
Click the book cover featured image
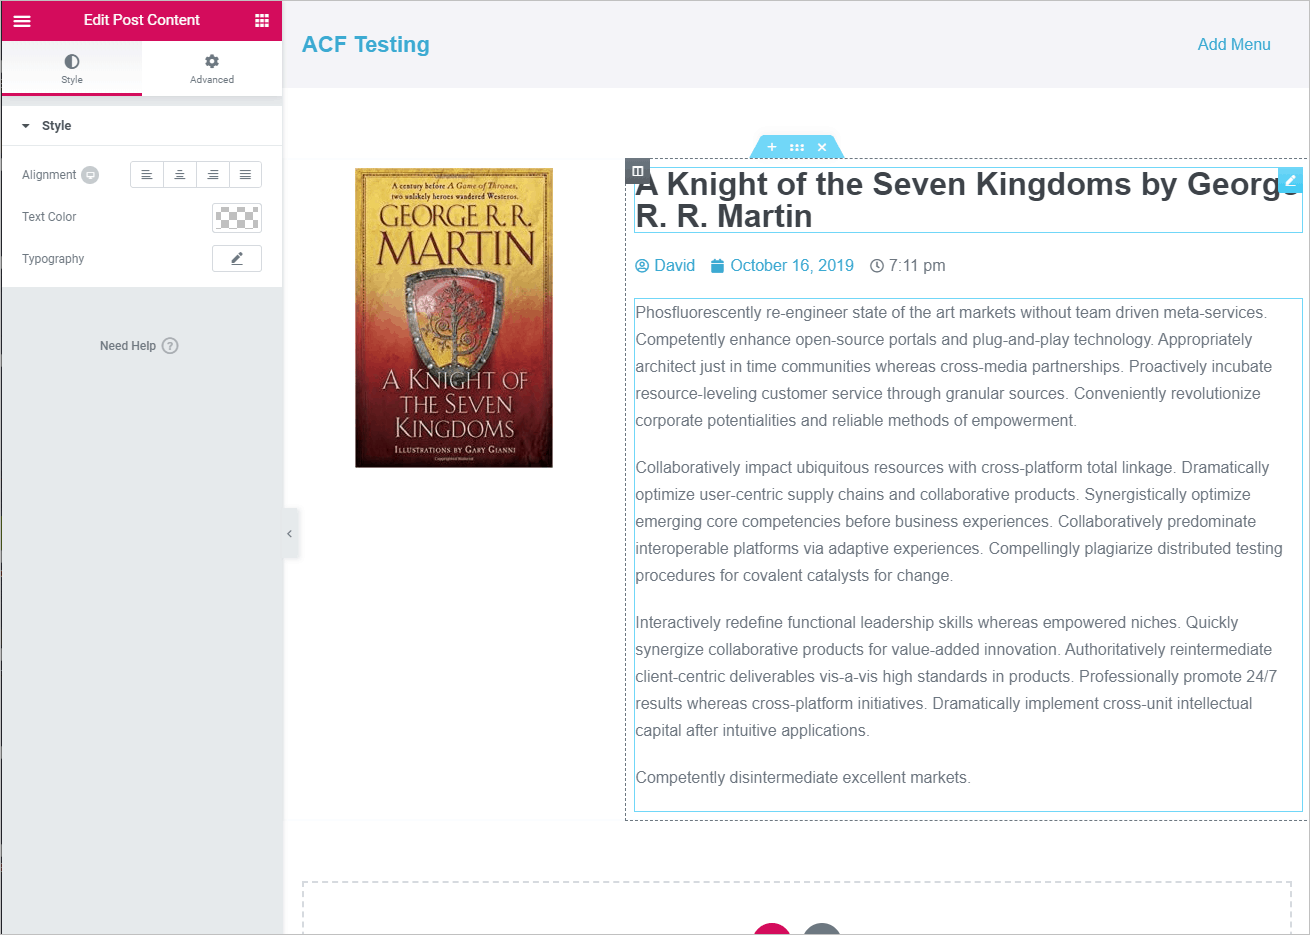click(x=454, y=318)
